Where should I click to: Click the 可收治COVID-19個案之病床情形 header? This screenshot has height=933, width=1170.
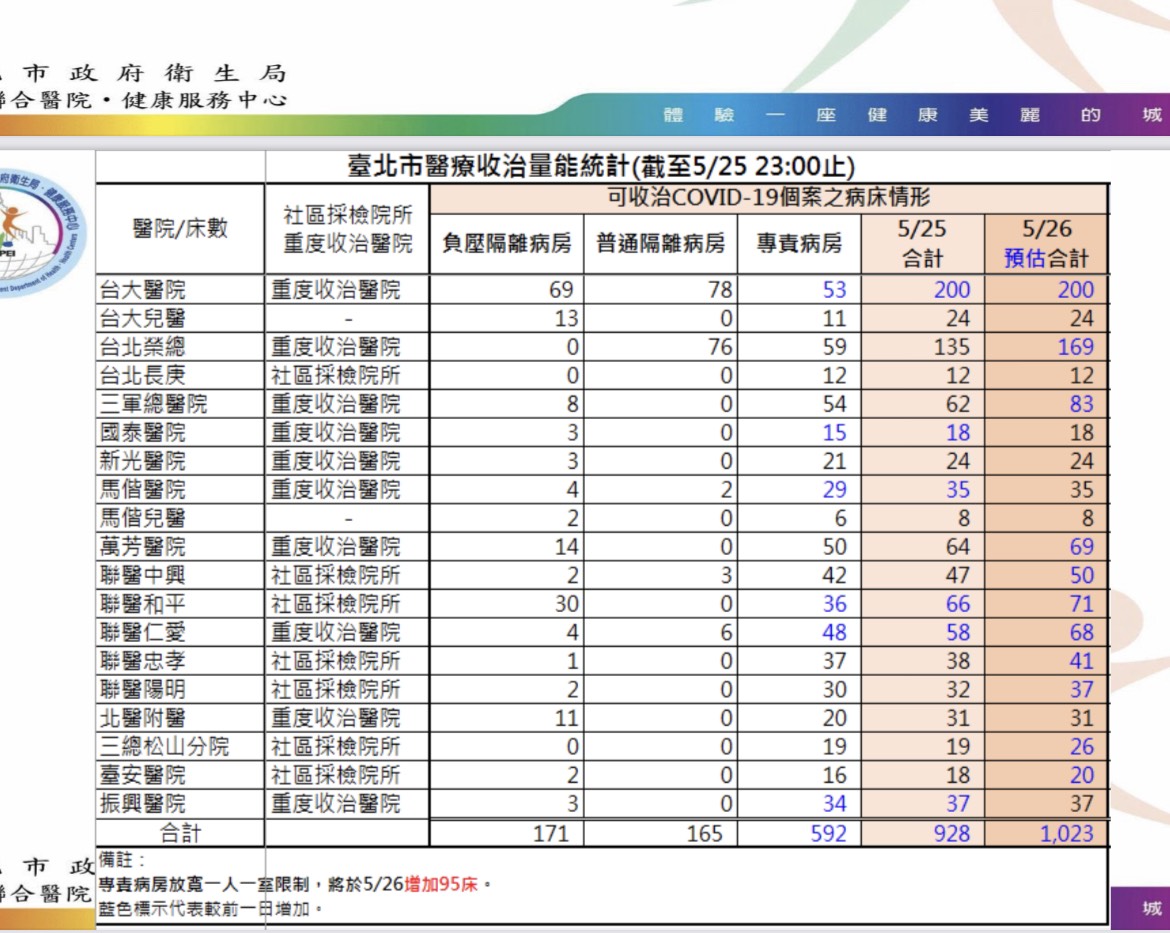[x=769, y=197]
